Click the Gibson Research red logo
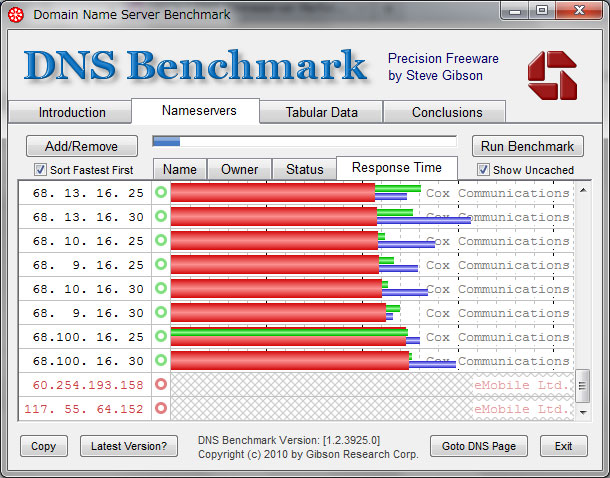The height and width of the screenshot is (478, 610). [552, 75]
